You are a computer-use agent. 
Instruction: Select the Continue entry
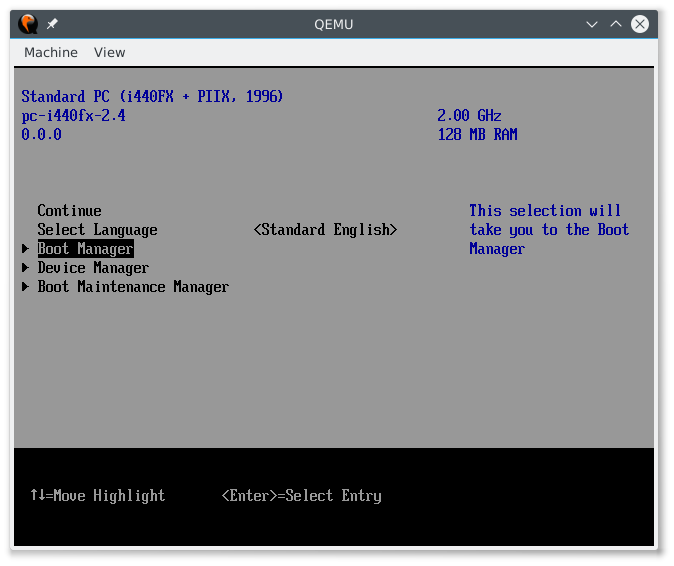(x=69, y=211)
